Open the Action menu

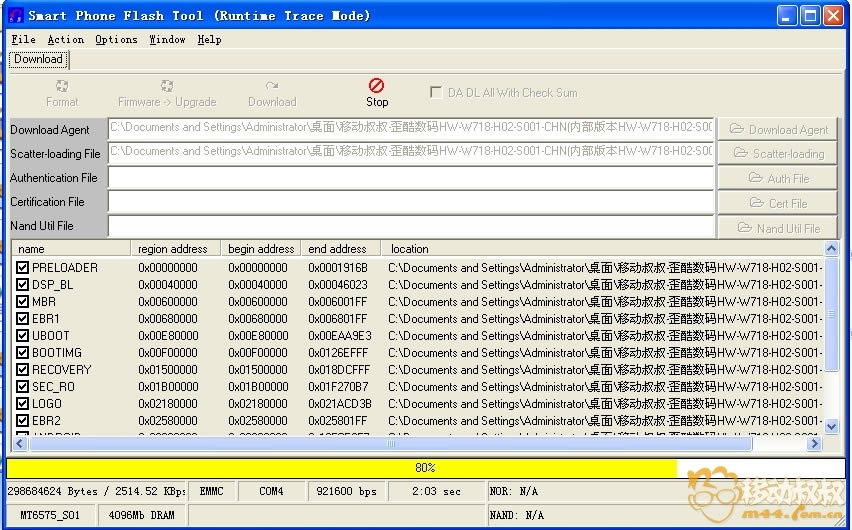pyautogui.click(x=66, y=40)
